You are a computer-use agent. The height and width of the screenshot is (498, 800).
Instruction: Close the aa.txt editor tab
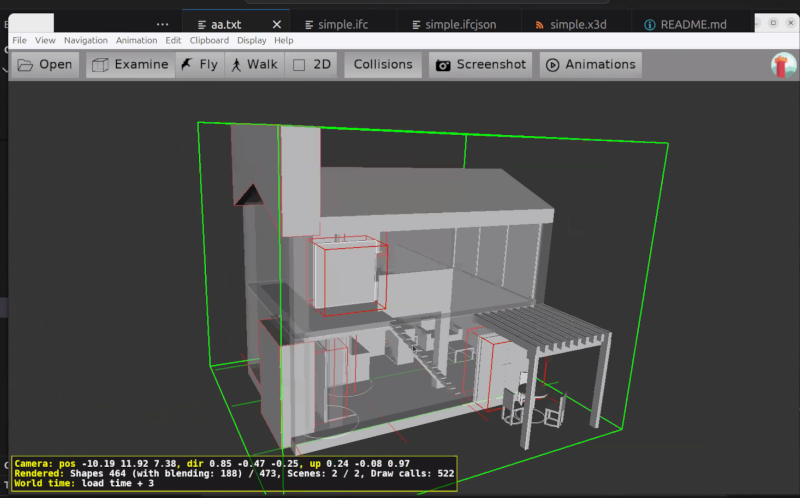[277, 24]
